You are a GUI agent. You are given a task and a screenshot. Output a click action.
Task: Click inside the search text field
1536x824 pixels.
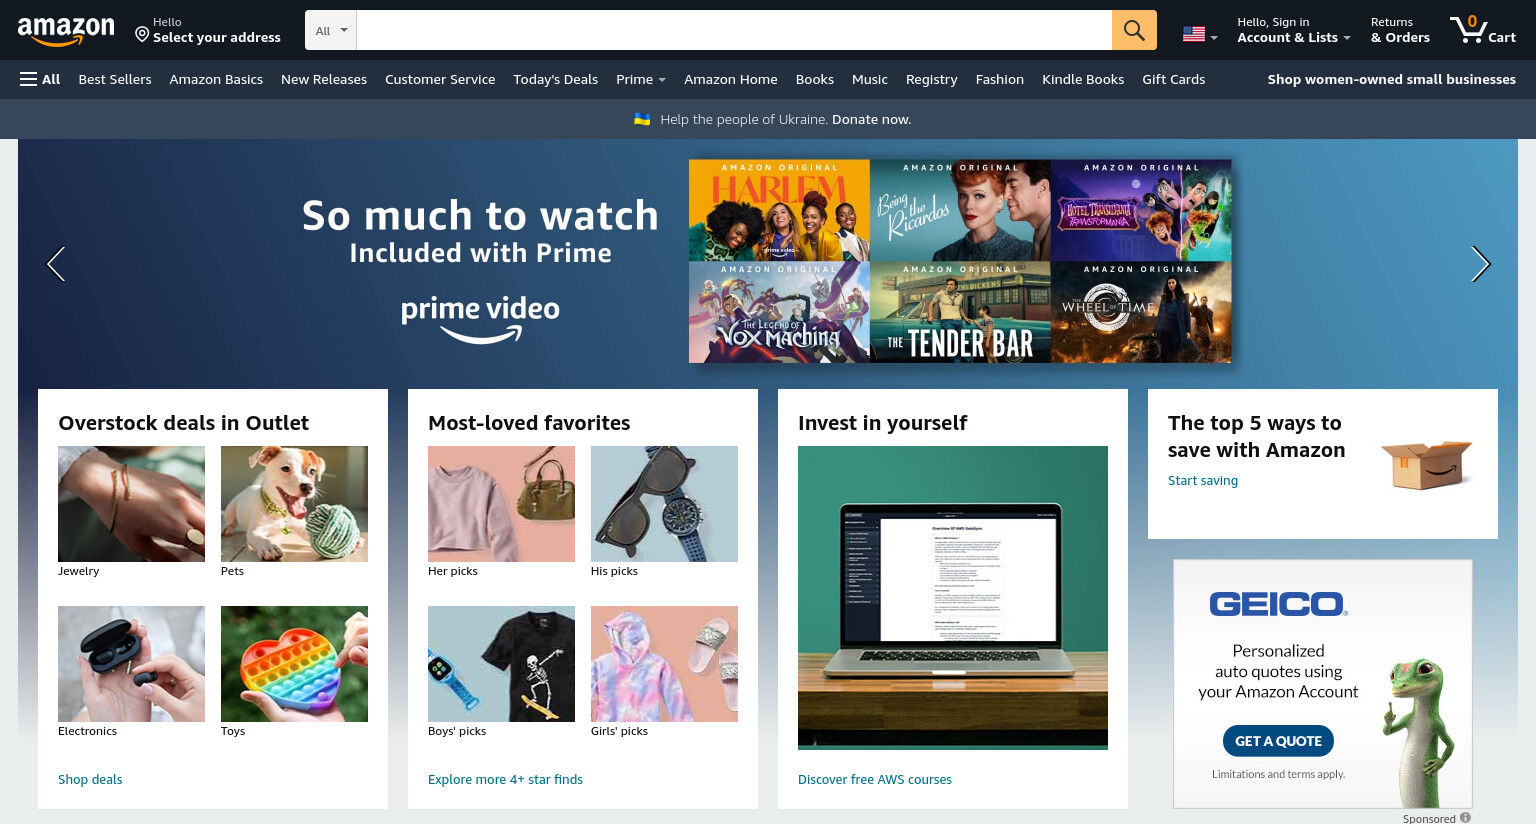(x=734, y=30)
